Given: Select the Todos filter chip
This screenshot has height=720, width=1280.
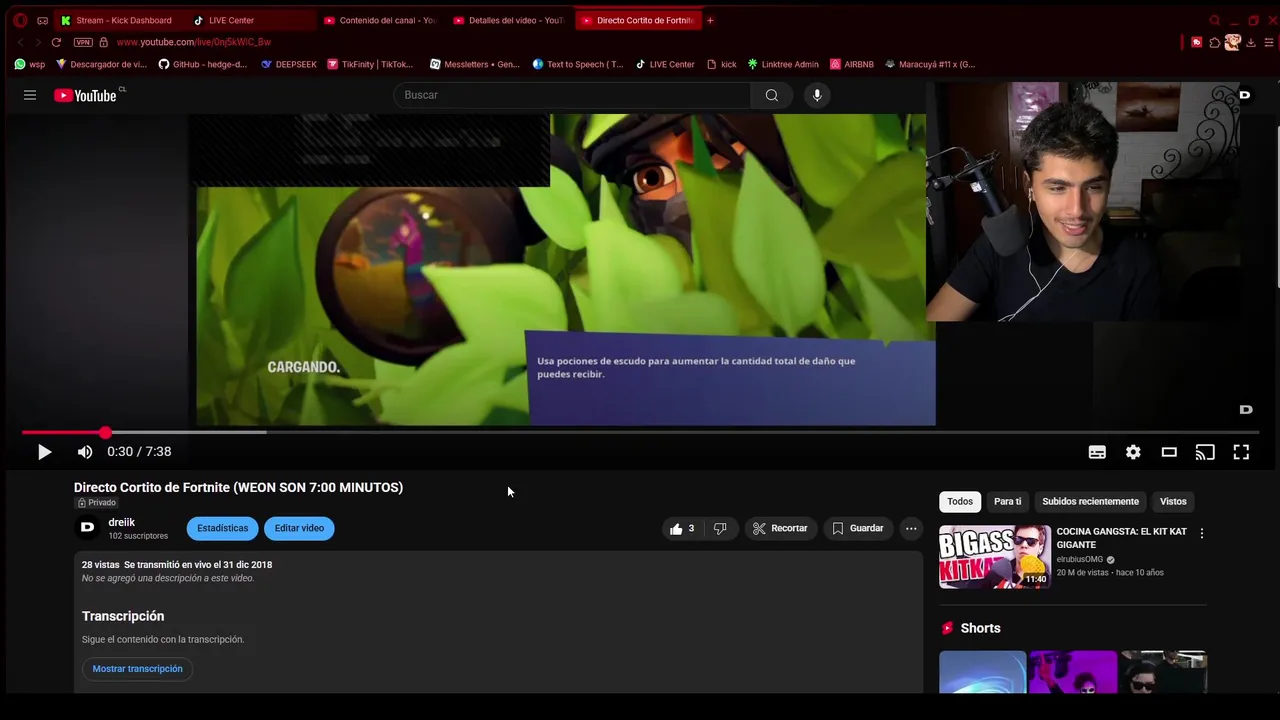Looking at the screenshot, I should [x=960, y=502].
